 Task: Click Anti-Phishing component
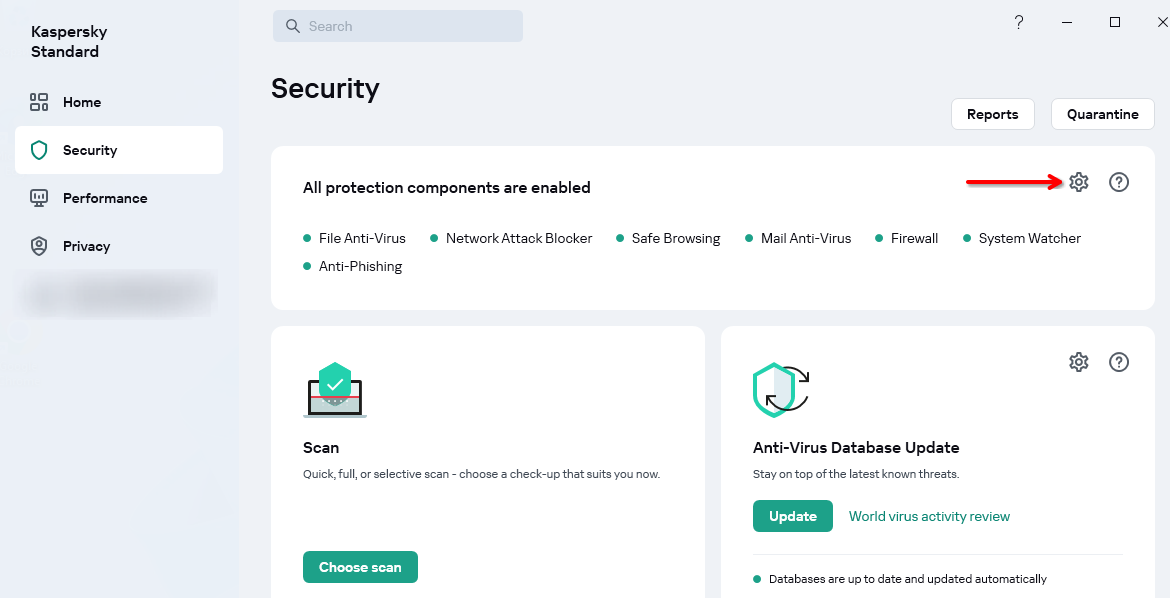click(x=353, y=267)
